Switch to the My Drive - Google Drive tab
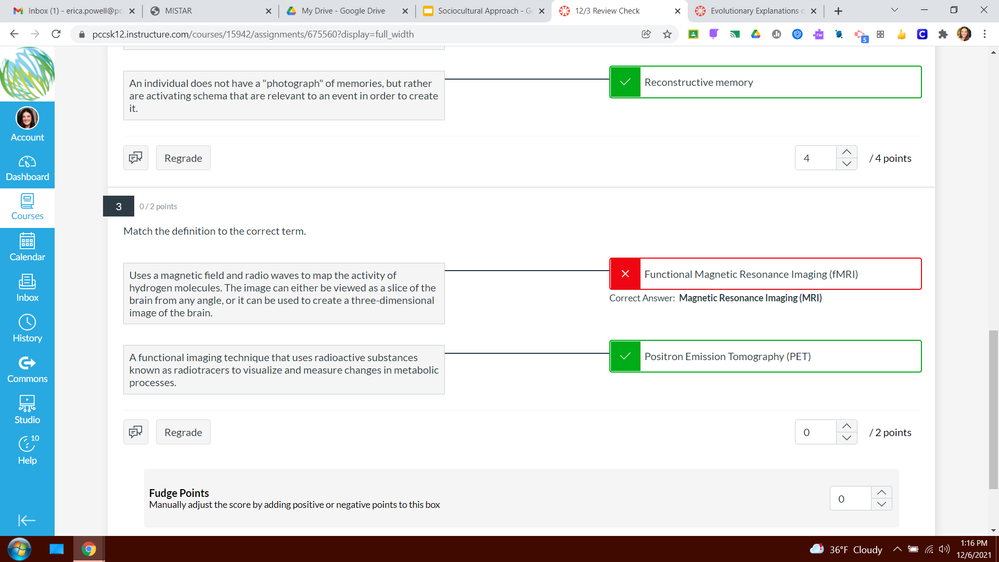 pos(344,11)
